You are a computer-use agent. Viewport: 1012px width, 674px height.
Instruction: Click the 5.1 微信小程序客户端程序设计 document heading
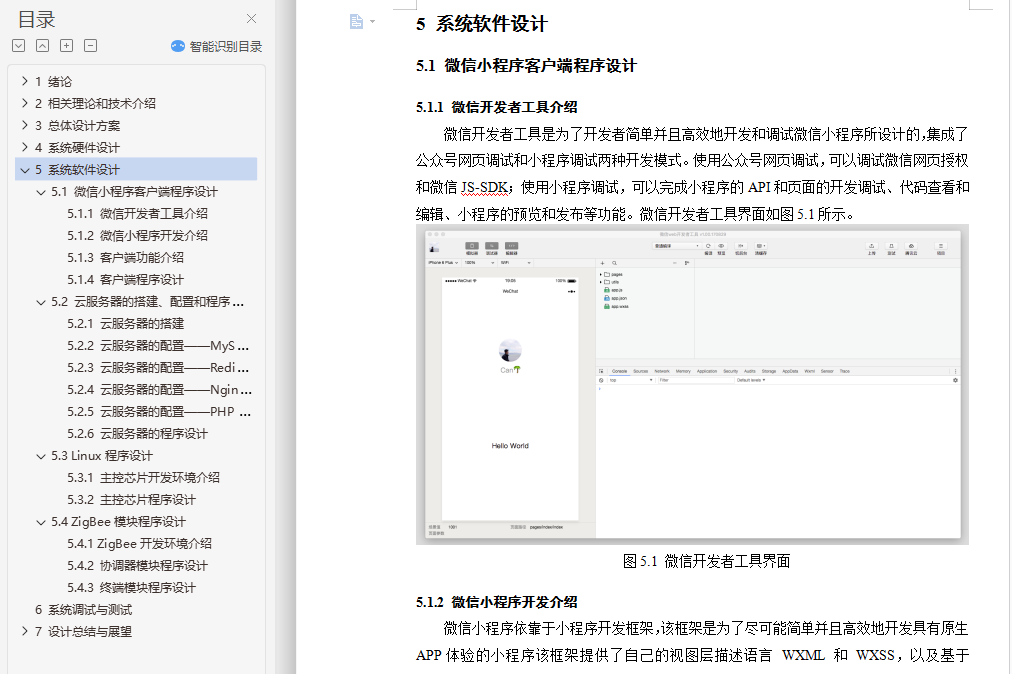(526, 65)
